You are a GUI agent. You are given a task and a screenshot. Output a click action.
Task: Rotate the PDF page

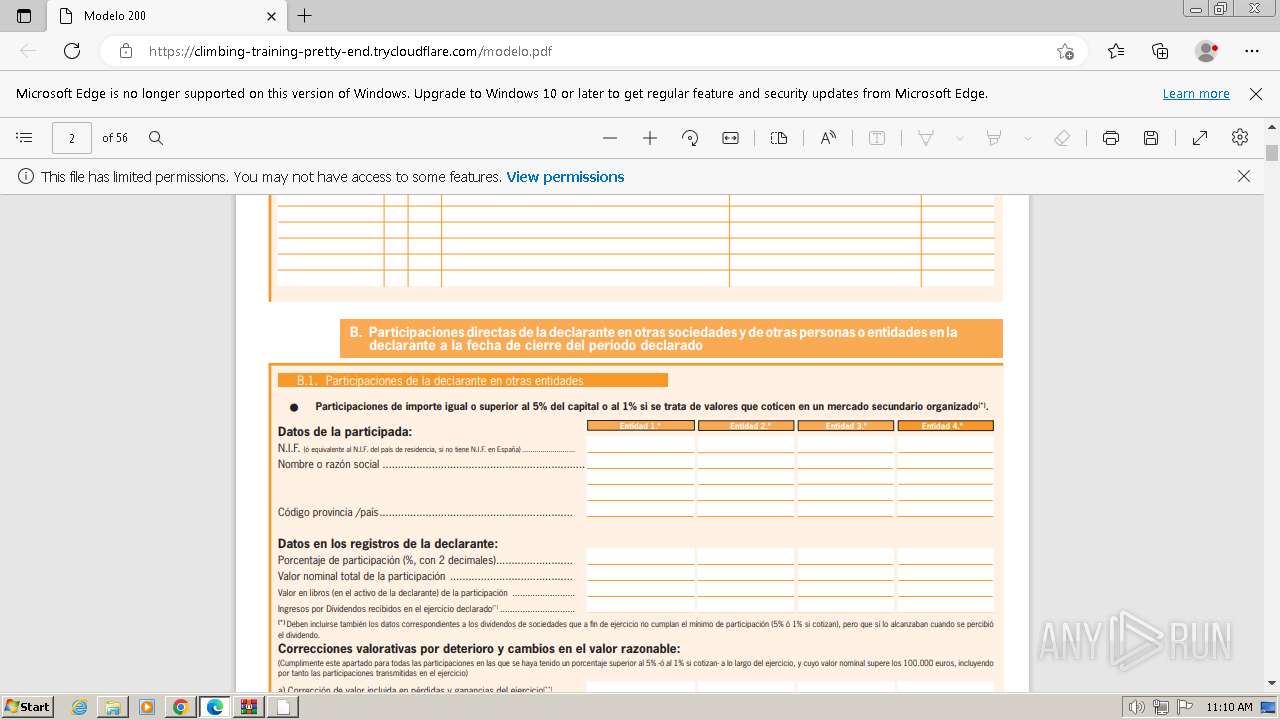[x=690, y=138]
